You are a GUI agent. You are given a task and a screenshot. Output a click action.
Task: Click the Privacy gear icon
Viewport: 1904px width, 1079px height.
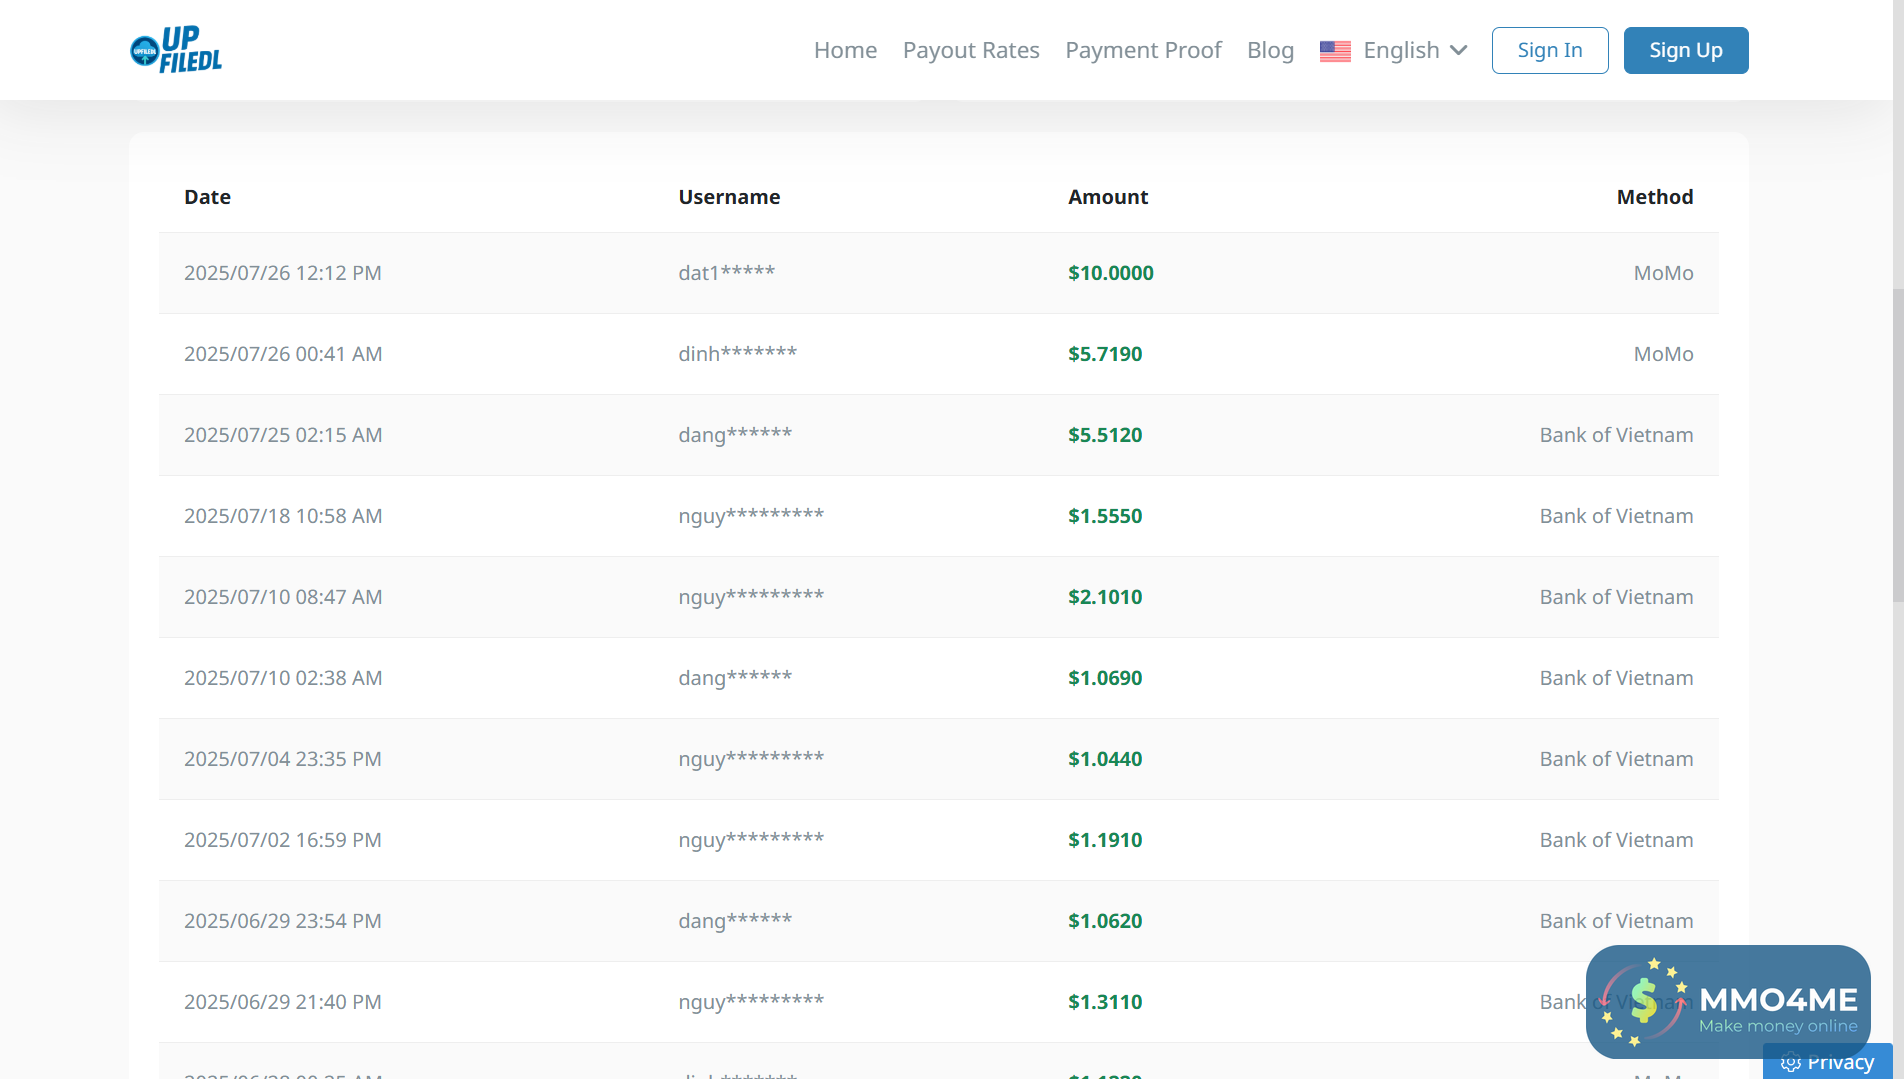click(x=1790, y=1063)
